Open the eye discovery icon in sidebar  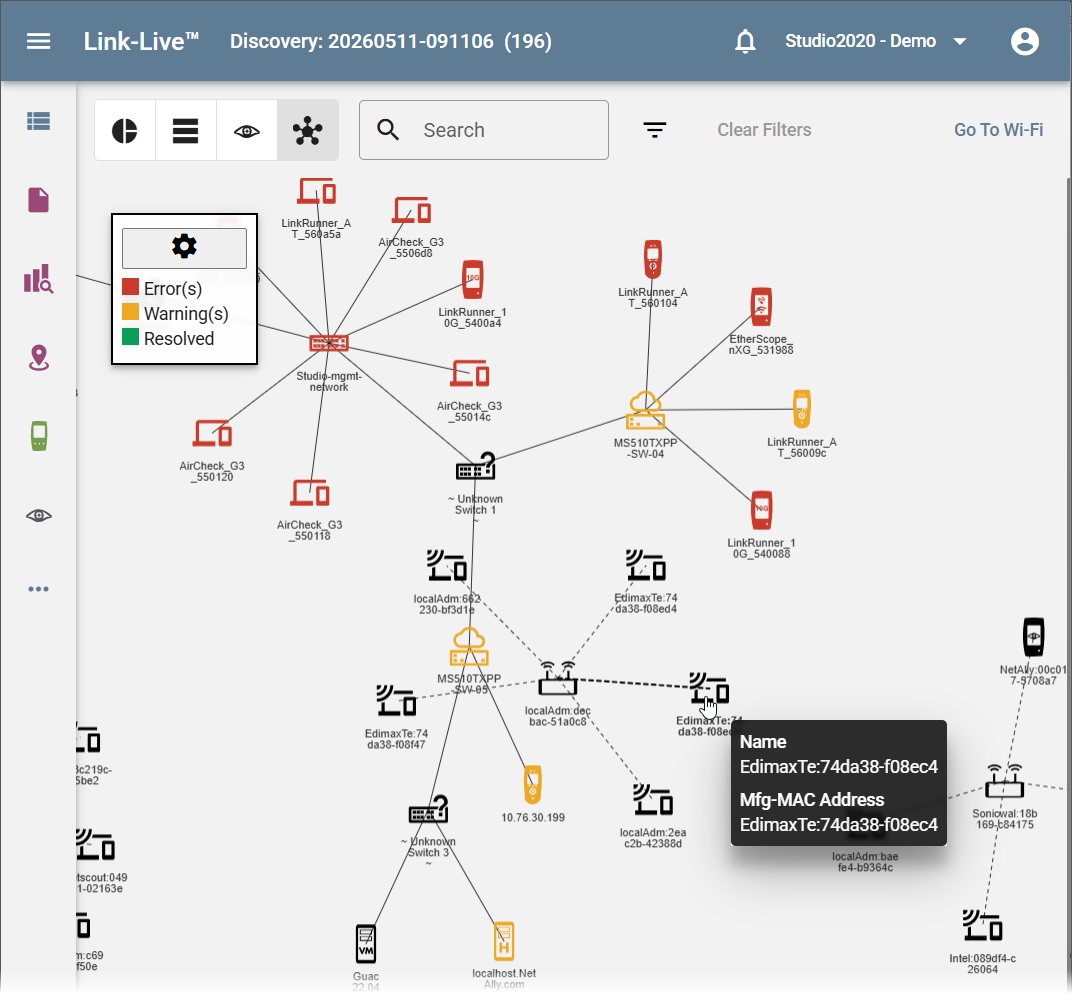[38, 515]
